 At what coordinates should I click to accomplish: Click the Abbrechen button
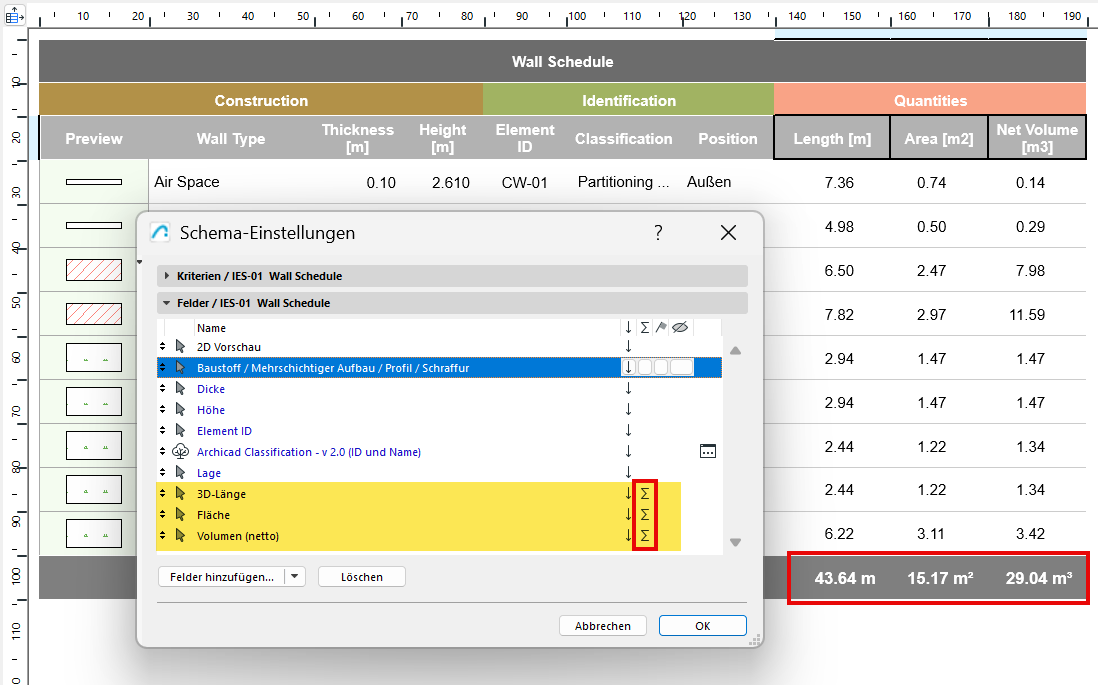click(602, 625)
